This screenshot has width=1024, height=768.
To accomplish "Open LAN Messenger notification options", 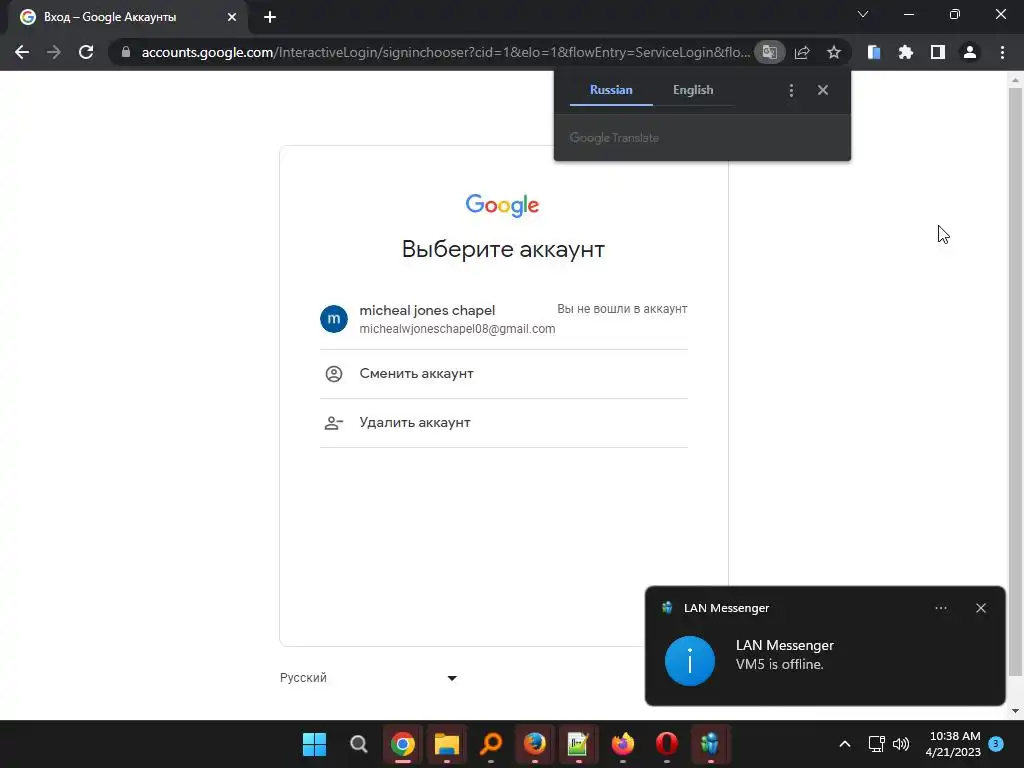I will [x=940, y=608].
